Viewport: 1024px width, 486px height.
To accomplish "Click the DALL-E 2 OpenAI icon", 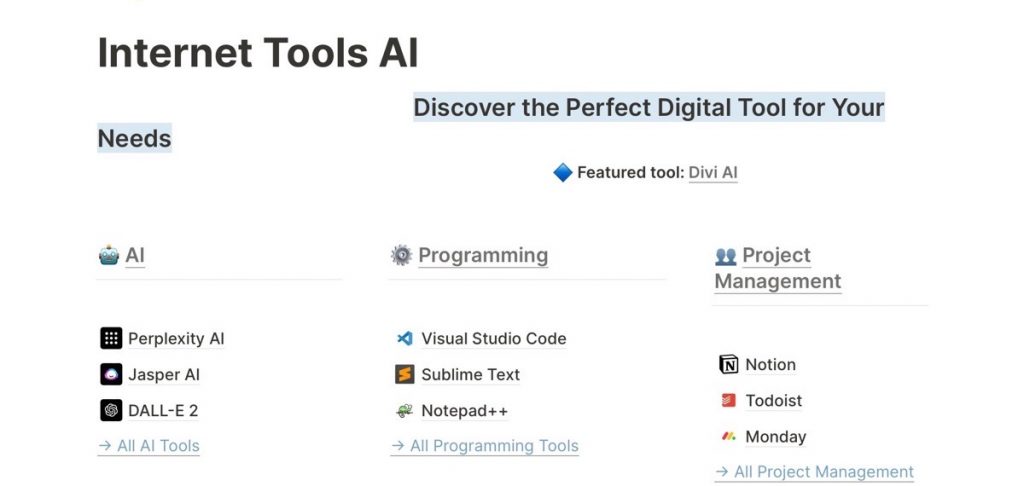I will 111,410.
